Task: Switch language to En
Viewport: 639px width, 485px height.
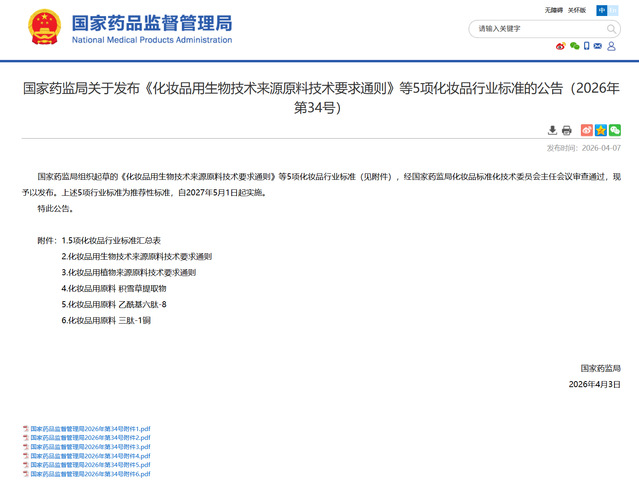Action: coord(614,10)
